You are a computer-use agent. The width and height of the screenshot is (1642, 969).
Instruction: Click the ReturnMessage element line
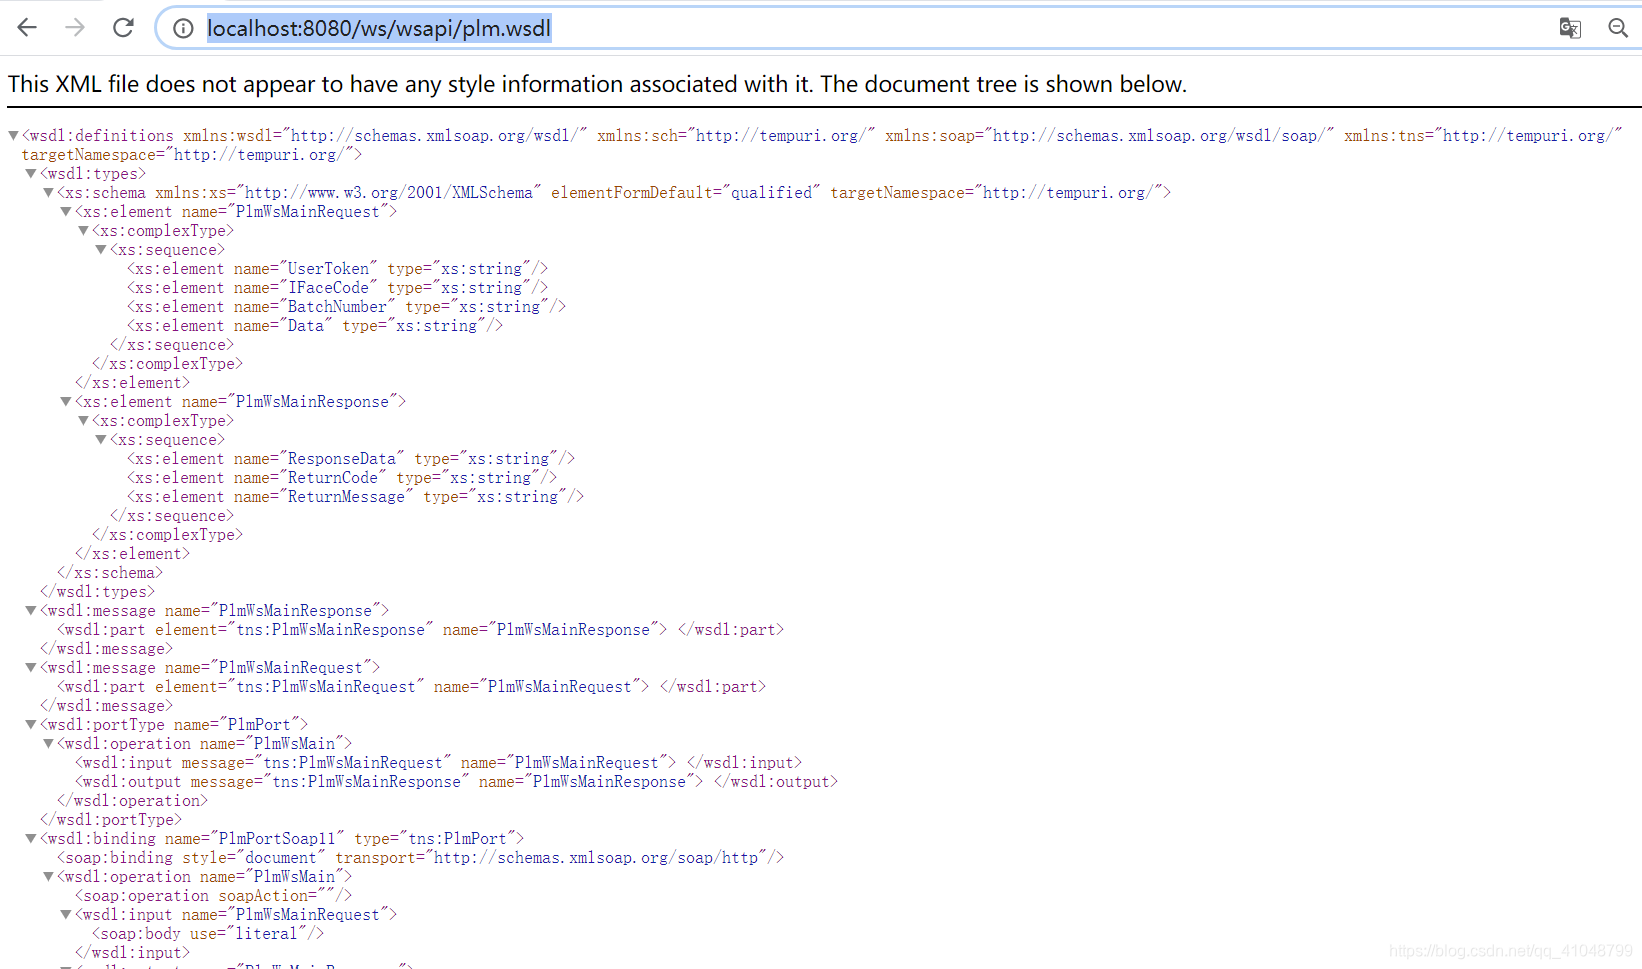[x=355, y=496]
